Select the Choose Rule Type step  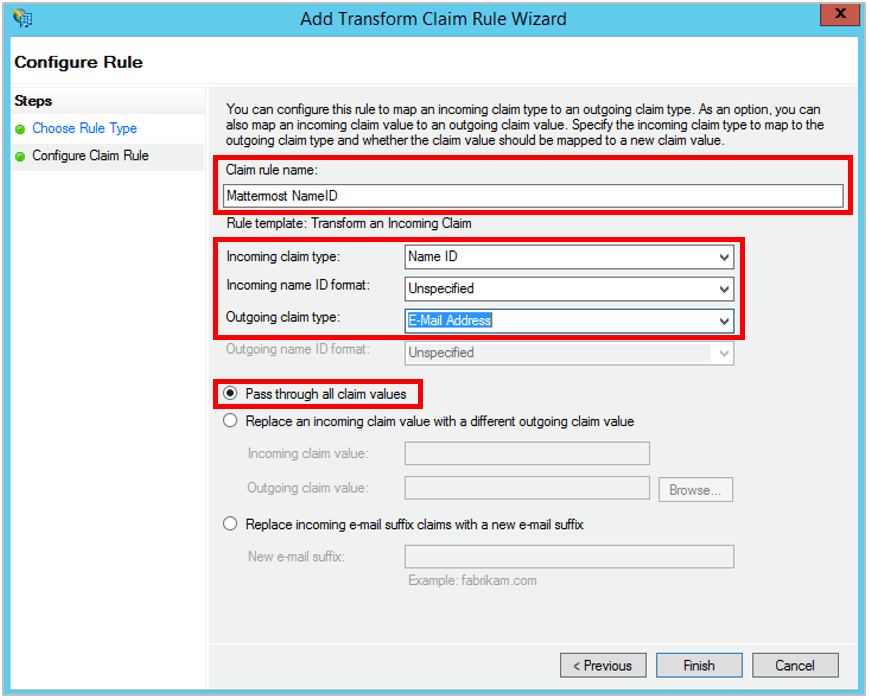tap(84, 128)
